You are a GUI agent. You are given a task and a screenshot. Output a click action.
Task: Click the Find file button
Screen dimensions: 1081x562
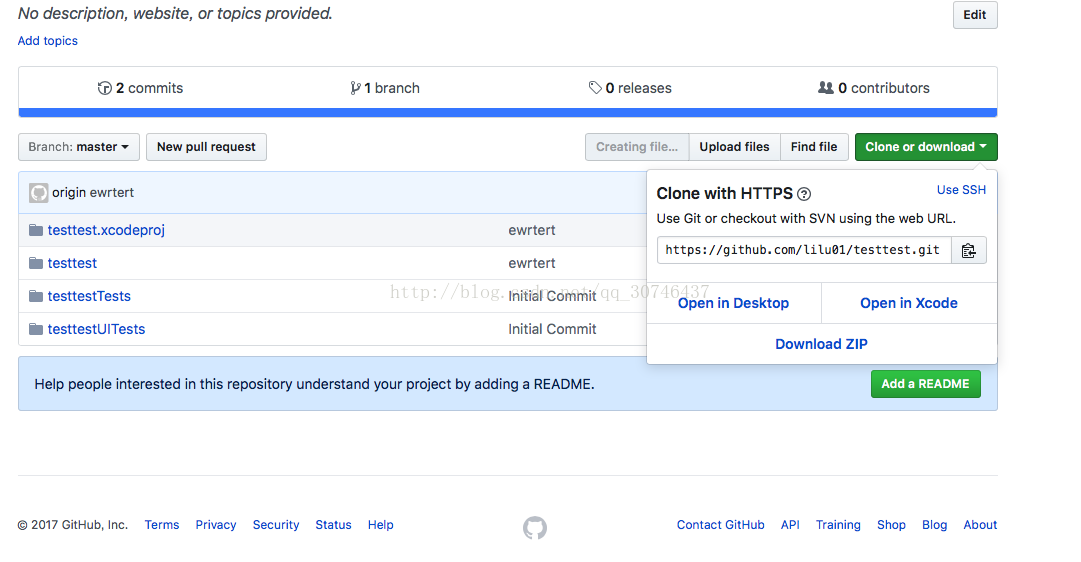coord(814,147)
